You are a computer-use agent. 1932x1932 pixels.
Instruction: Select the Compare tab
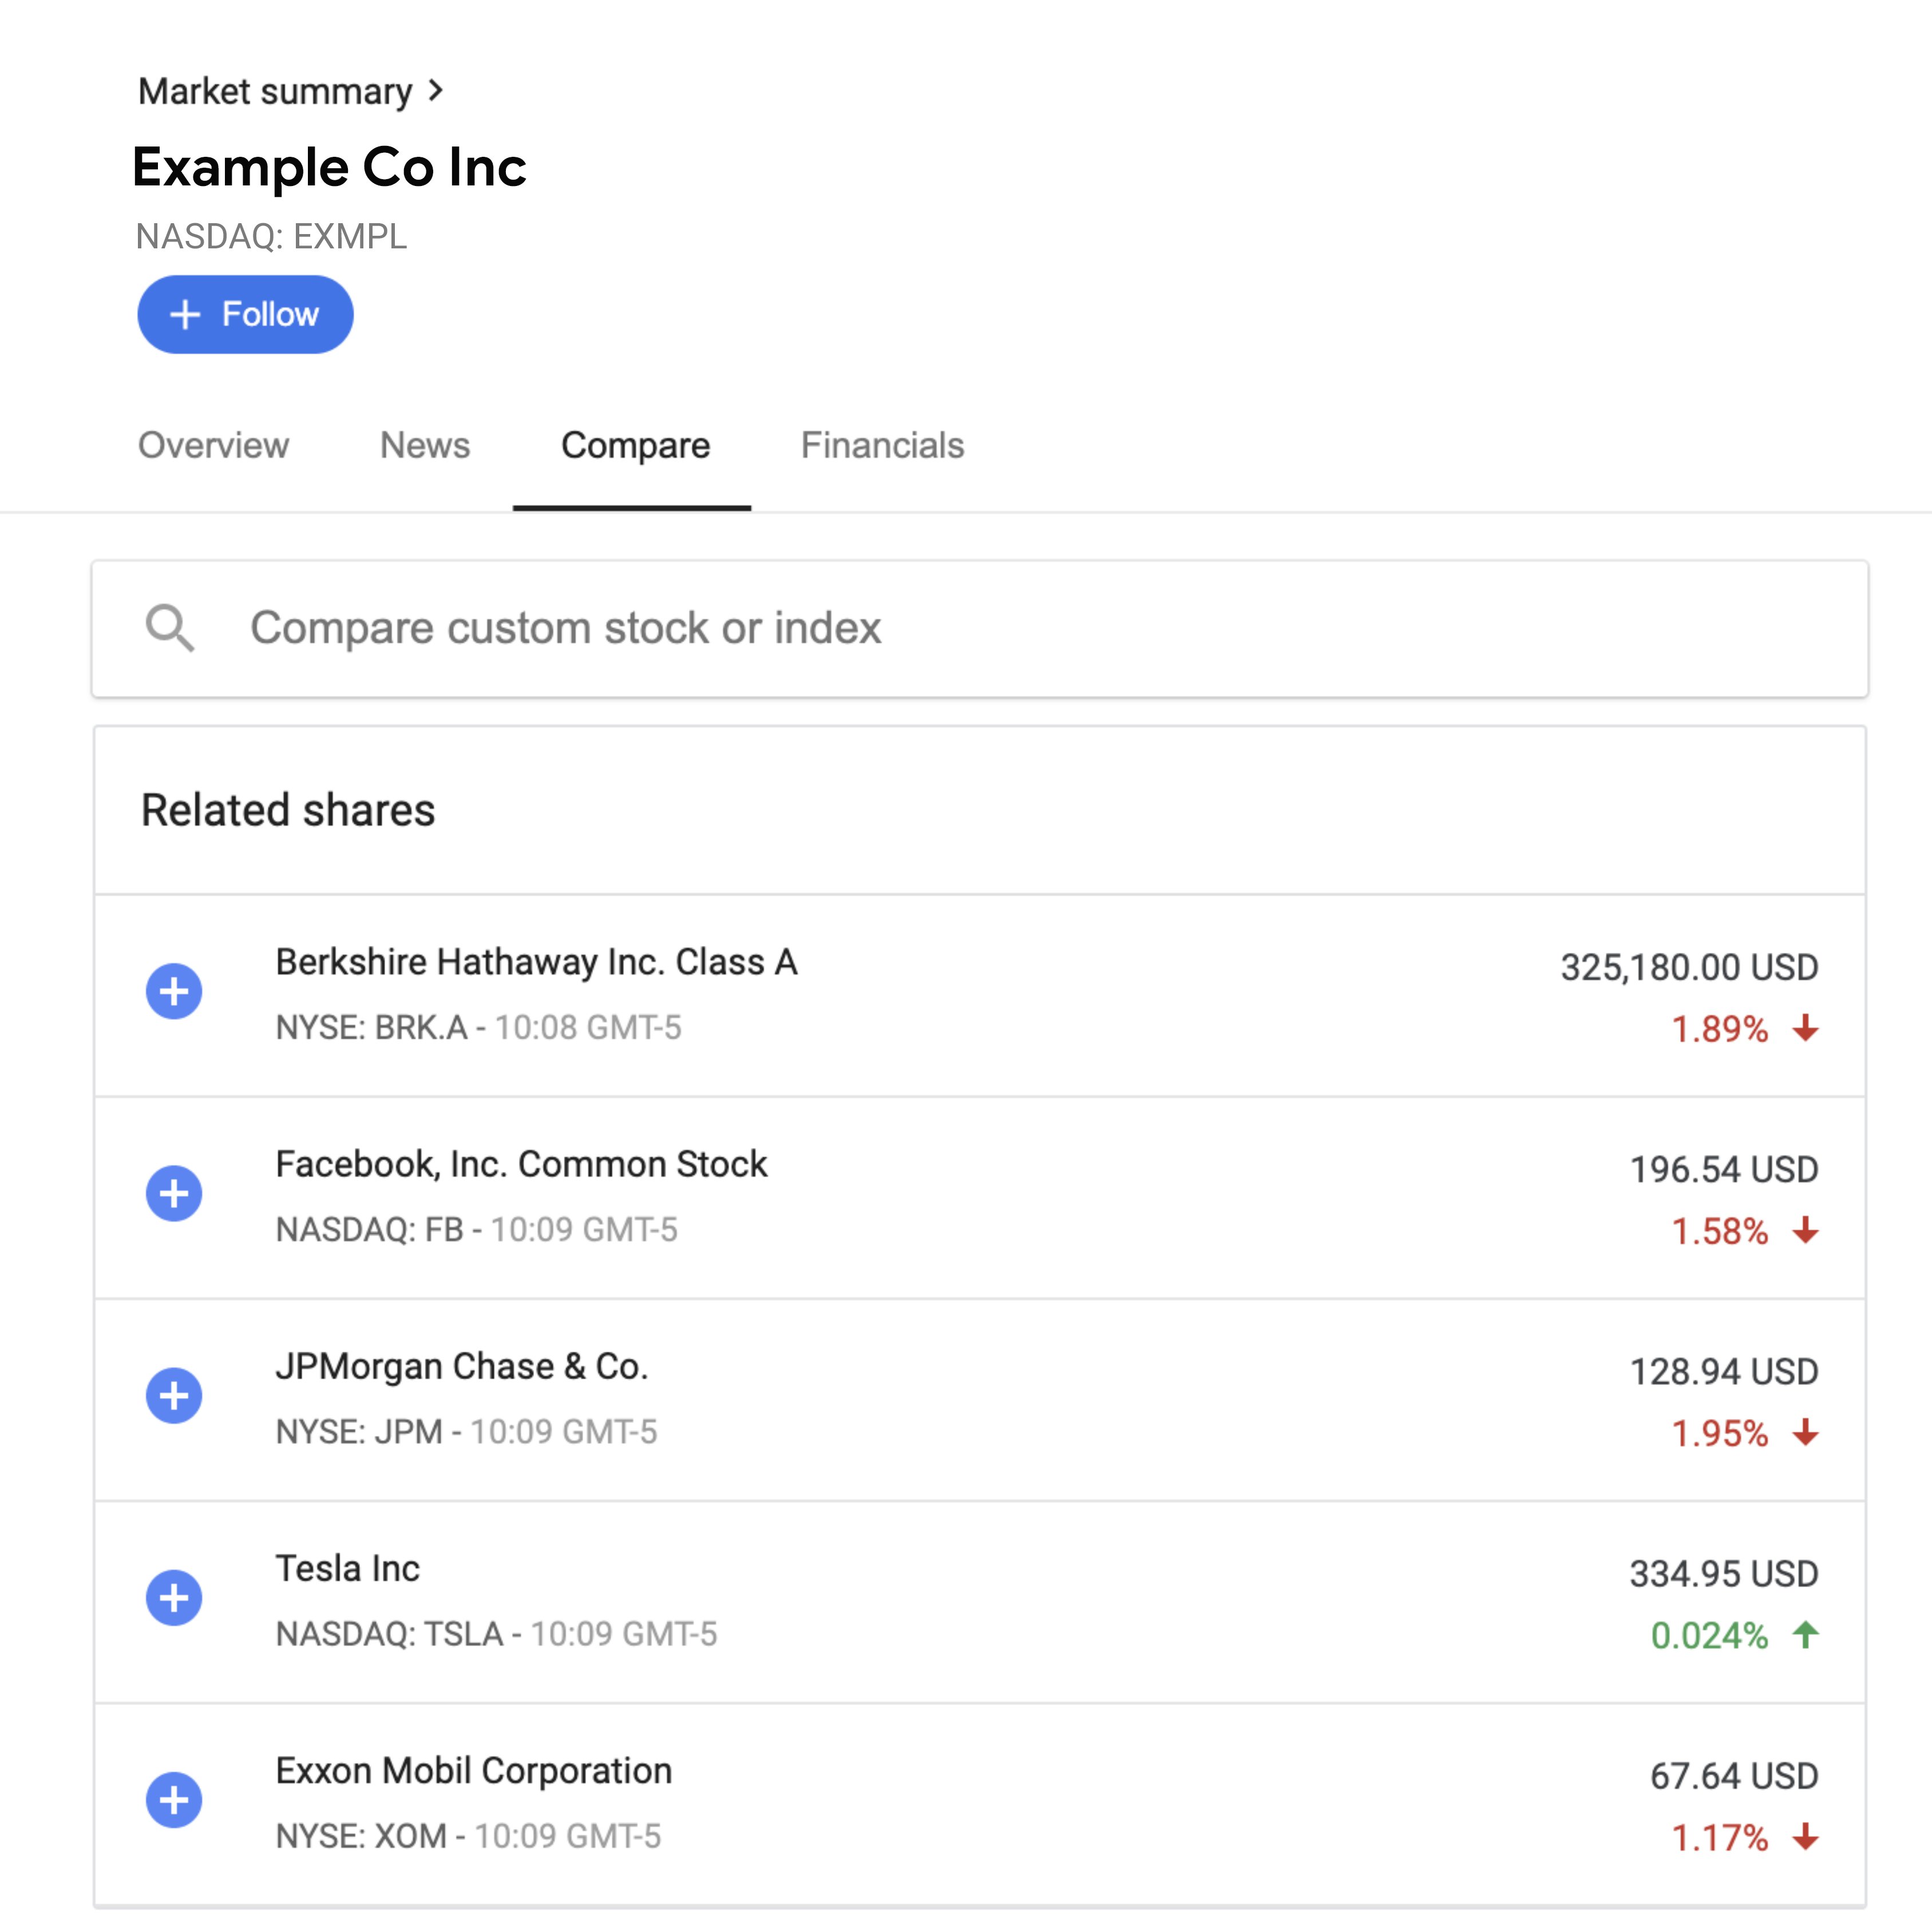[635, 445]
